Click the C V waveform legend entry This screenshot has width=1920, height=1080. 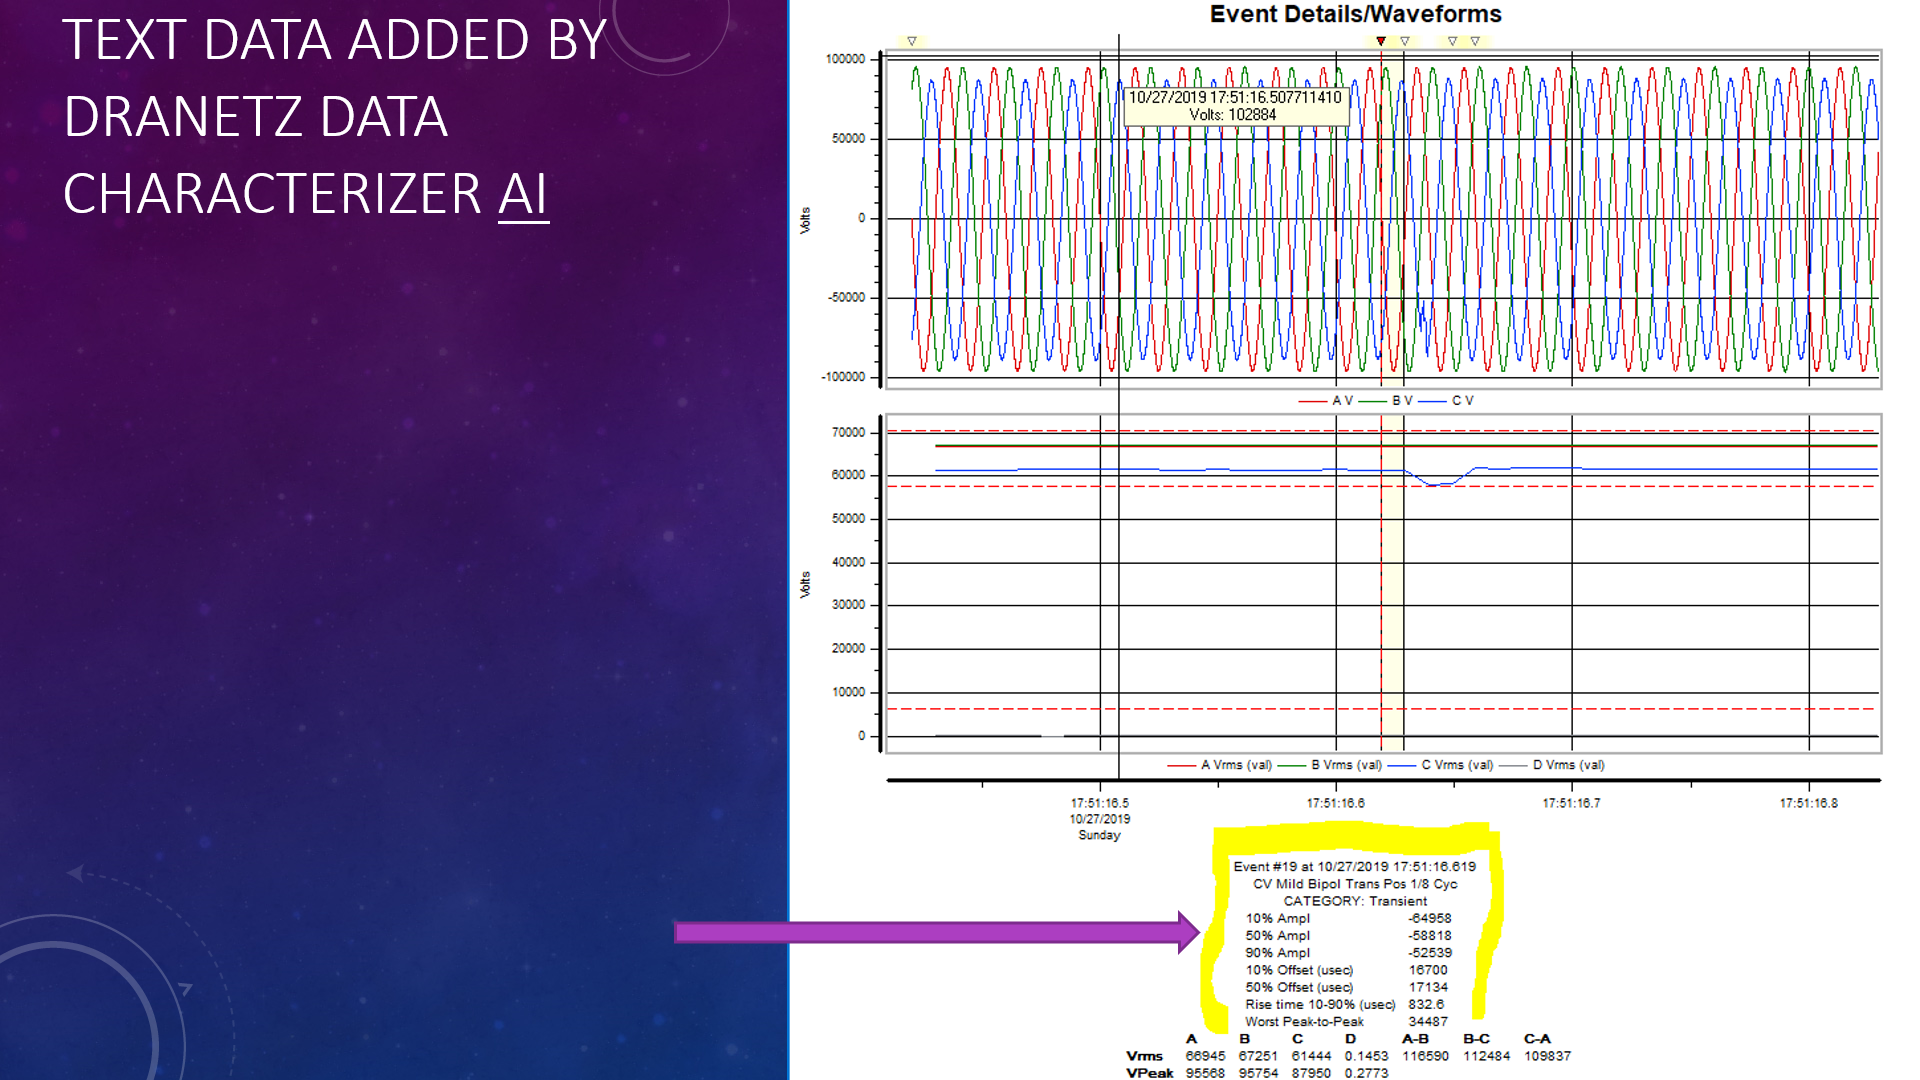click(1462, 400)
